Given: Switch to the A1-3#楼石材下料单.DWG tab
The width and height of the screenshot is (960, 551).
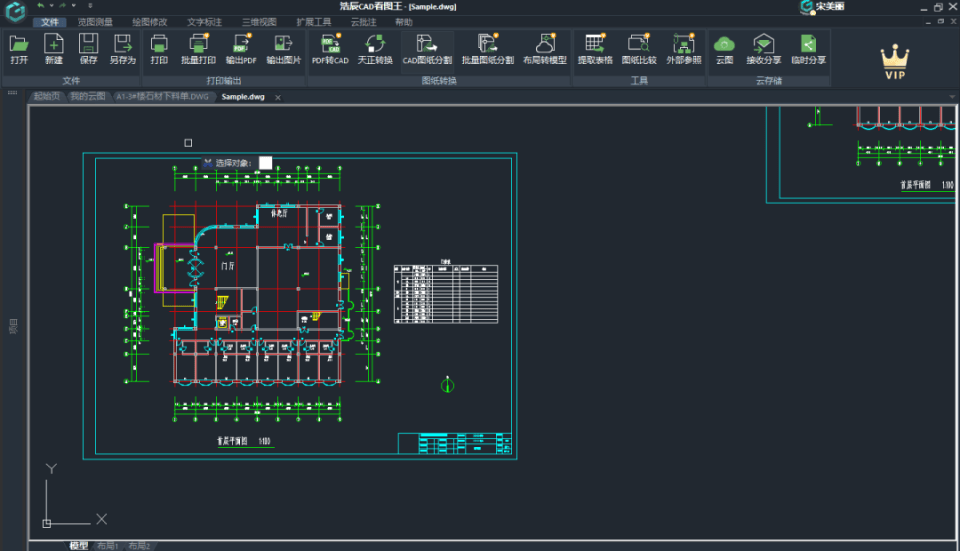Looking at the screenshot, I should 162,97.
